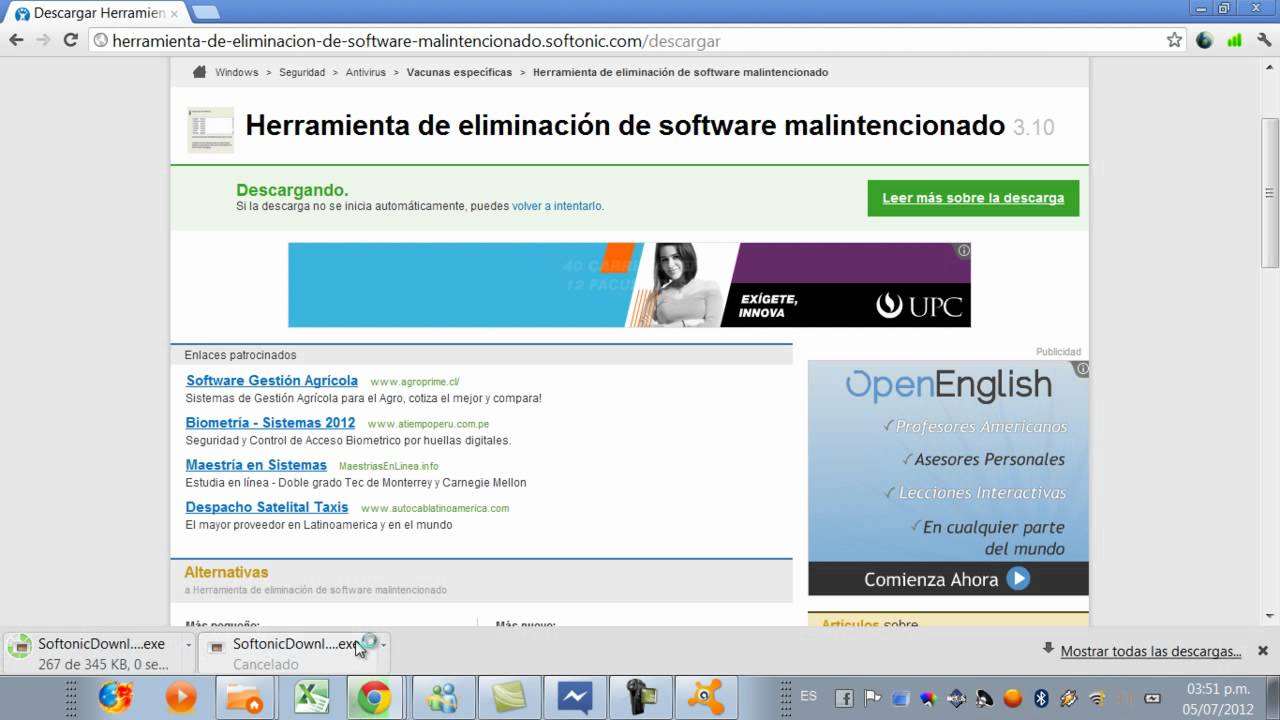The height and width of the screenshot is (720, 1280).
Task: Open the blue messenger taskbar icon
Action: [x=575, y=697]
